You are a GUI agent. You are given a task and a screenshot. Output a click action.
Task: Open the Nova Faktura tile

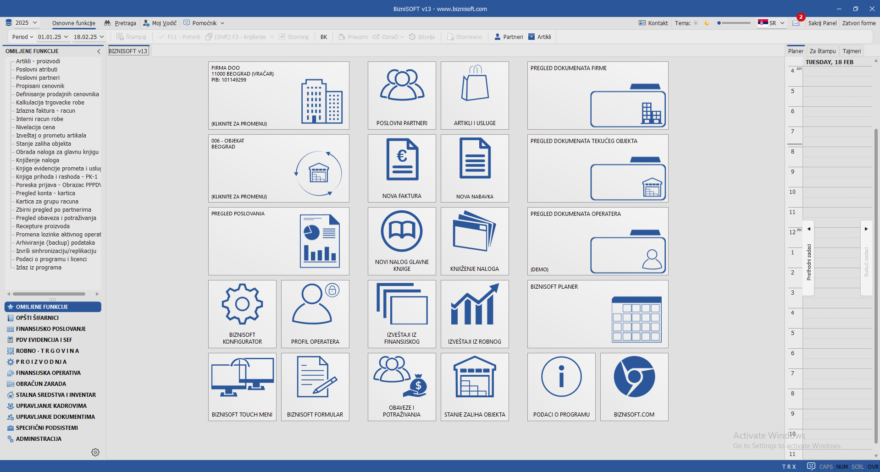click(x=401, y=168)
